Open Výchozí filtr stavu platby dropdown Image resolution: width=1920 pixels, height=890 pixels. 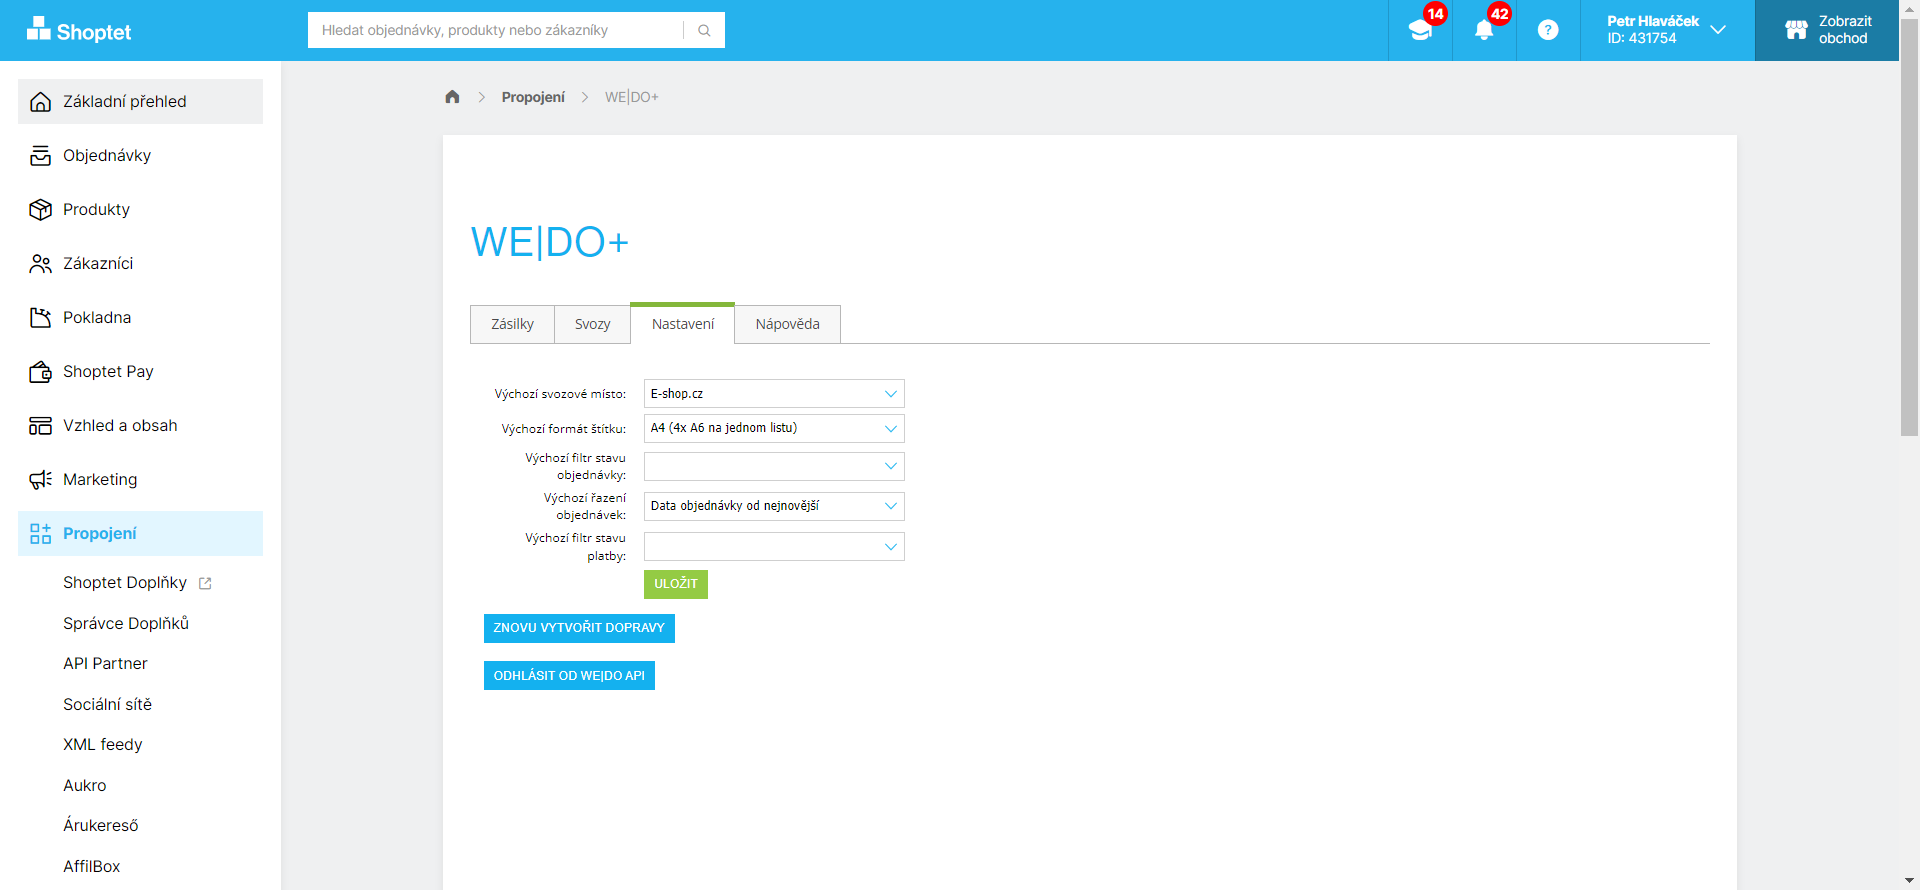pos(774,546)
